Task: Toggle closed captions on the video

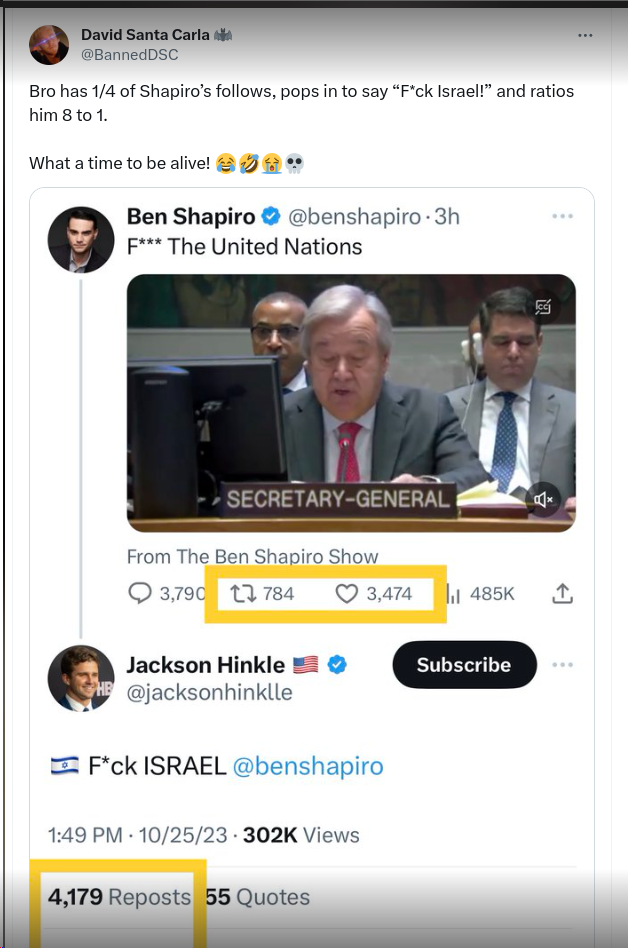Action: pos(543,307)
